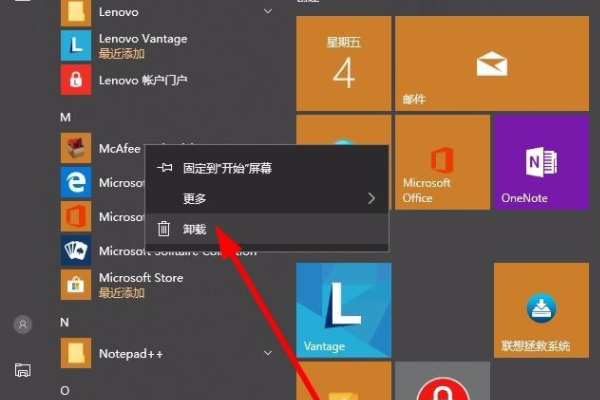This screenshot has height=400, width=600.
Task: Open the Lenovo Vantage tile
Action: point(344,310)
